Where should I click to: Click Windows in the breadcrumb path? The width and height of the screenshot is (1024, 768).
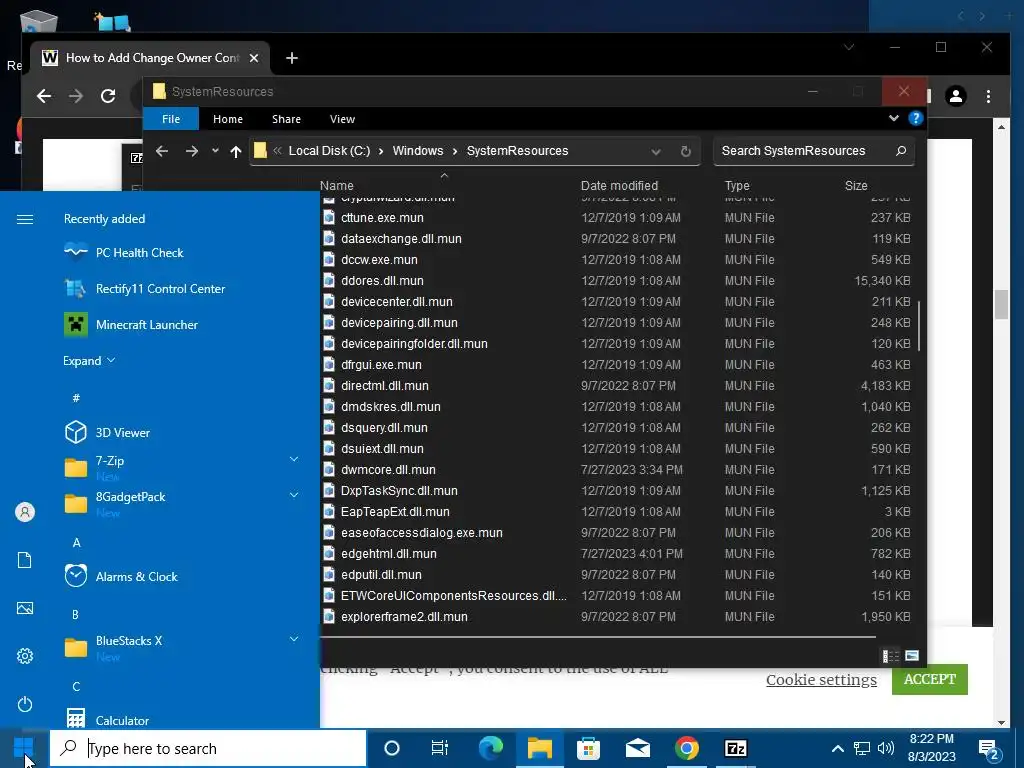(x=417, y=151)
